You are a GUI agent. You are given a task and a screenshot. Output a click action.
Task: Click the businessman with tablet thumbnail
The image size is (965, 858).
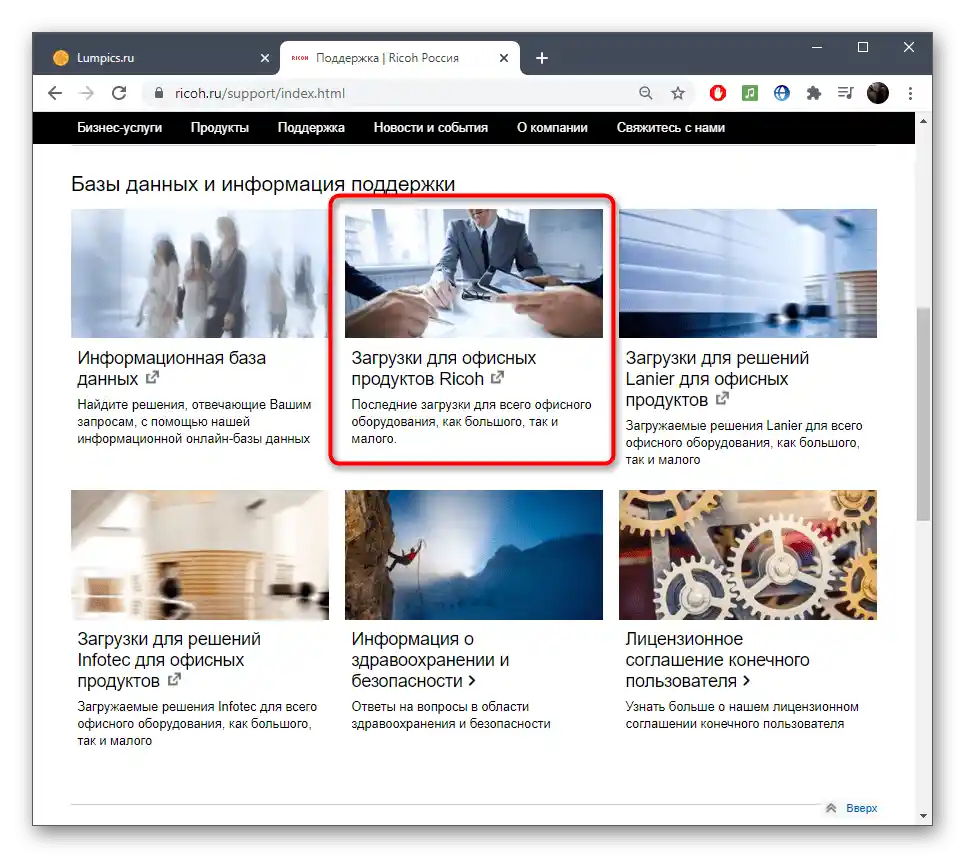pyautogui.click(x=473, y=273)
